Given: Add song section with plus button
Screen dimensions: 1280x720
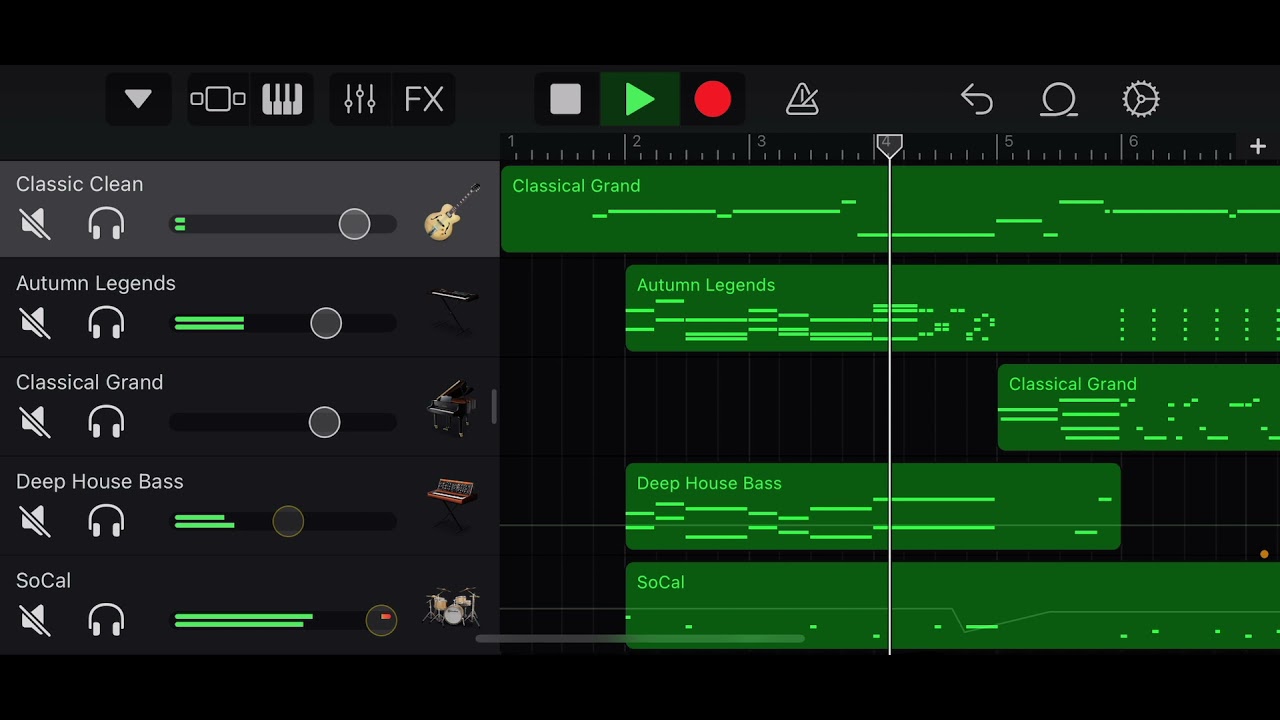Looking at the screenshot, I should [1257, 147].
